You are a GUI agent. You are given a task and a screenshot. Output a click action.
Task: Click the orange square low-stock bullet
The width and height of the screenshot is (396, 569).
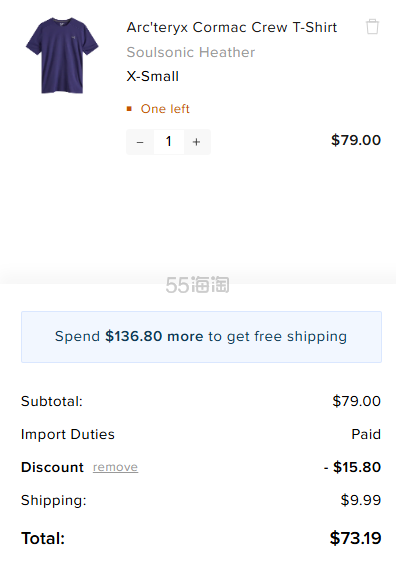[129, 109]
